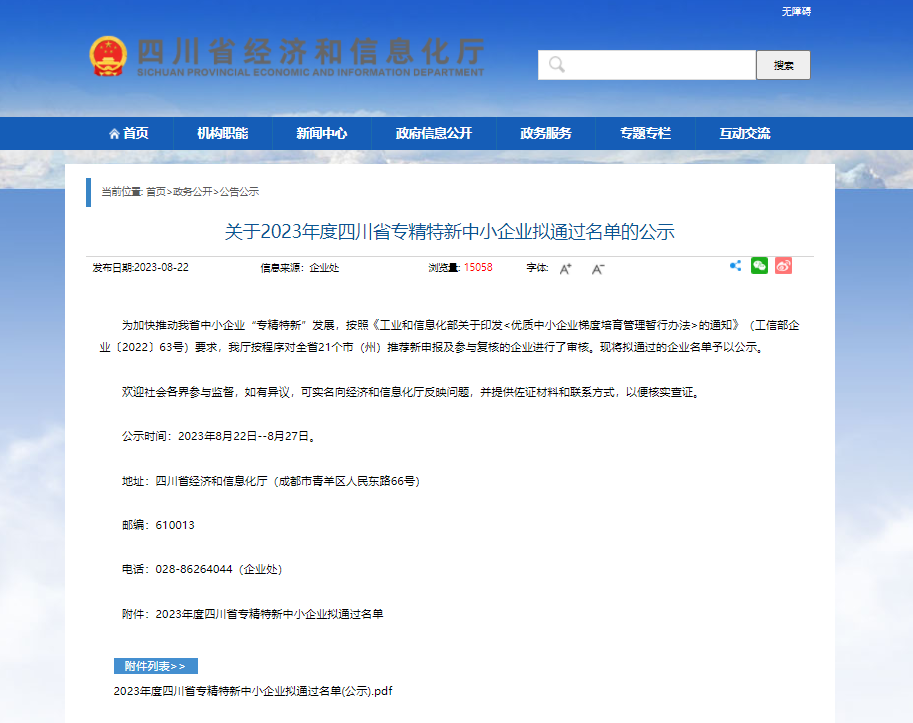Image resolution: width=913 pixels, height=723 pixels.
Task: Share article via Weibo icon
Action: click(x=783, y=266)
